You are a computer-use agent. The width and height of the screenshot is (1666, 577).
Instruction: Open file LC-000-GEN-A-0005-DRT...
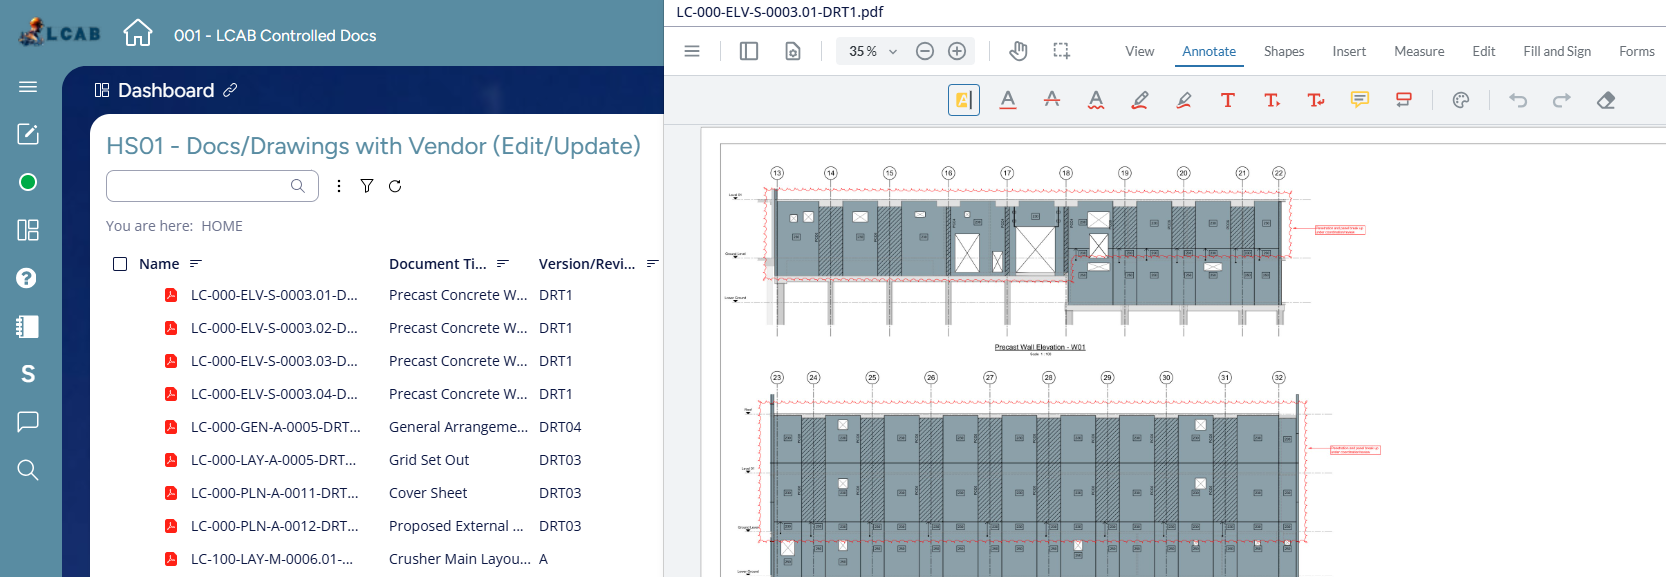pos(276,427)
